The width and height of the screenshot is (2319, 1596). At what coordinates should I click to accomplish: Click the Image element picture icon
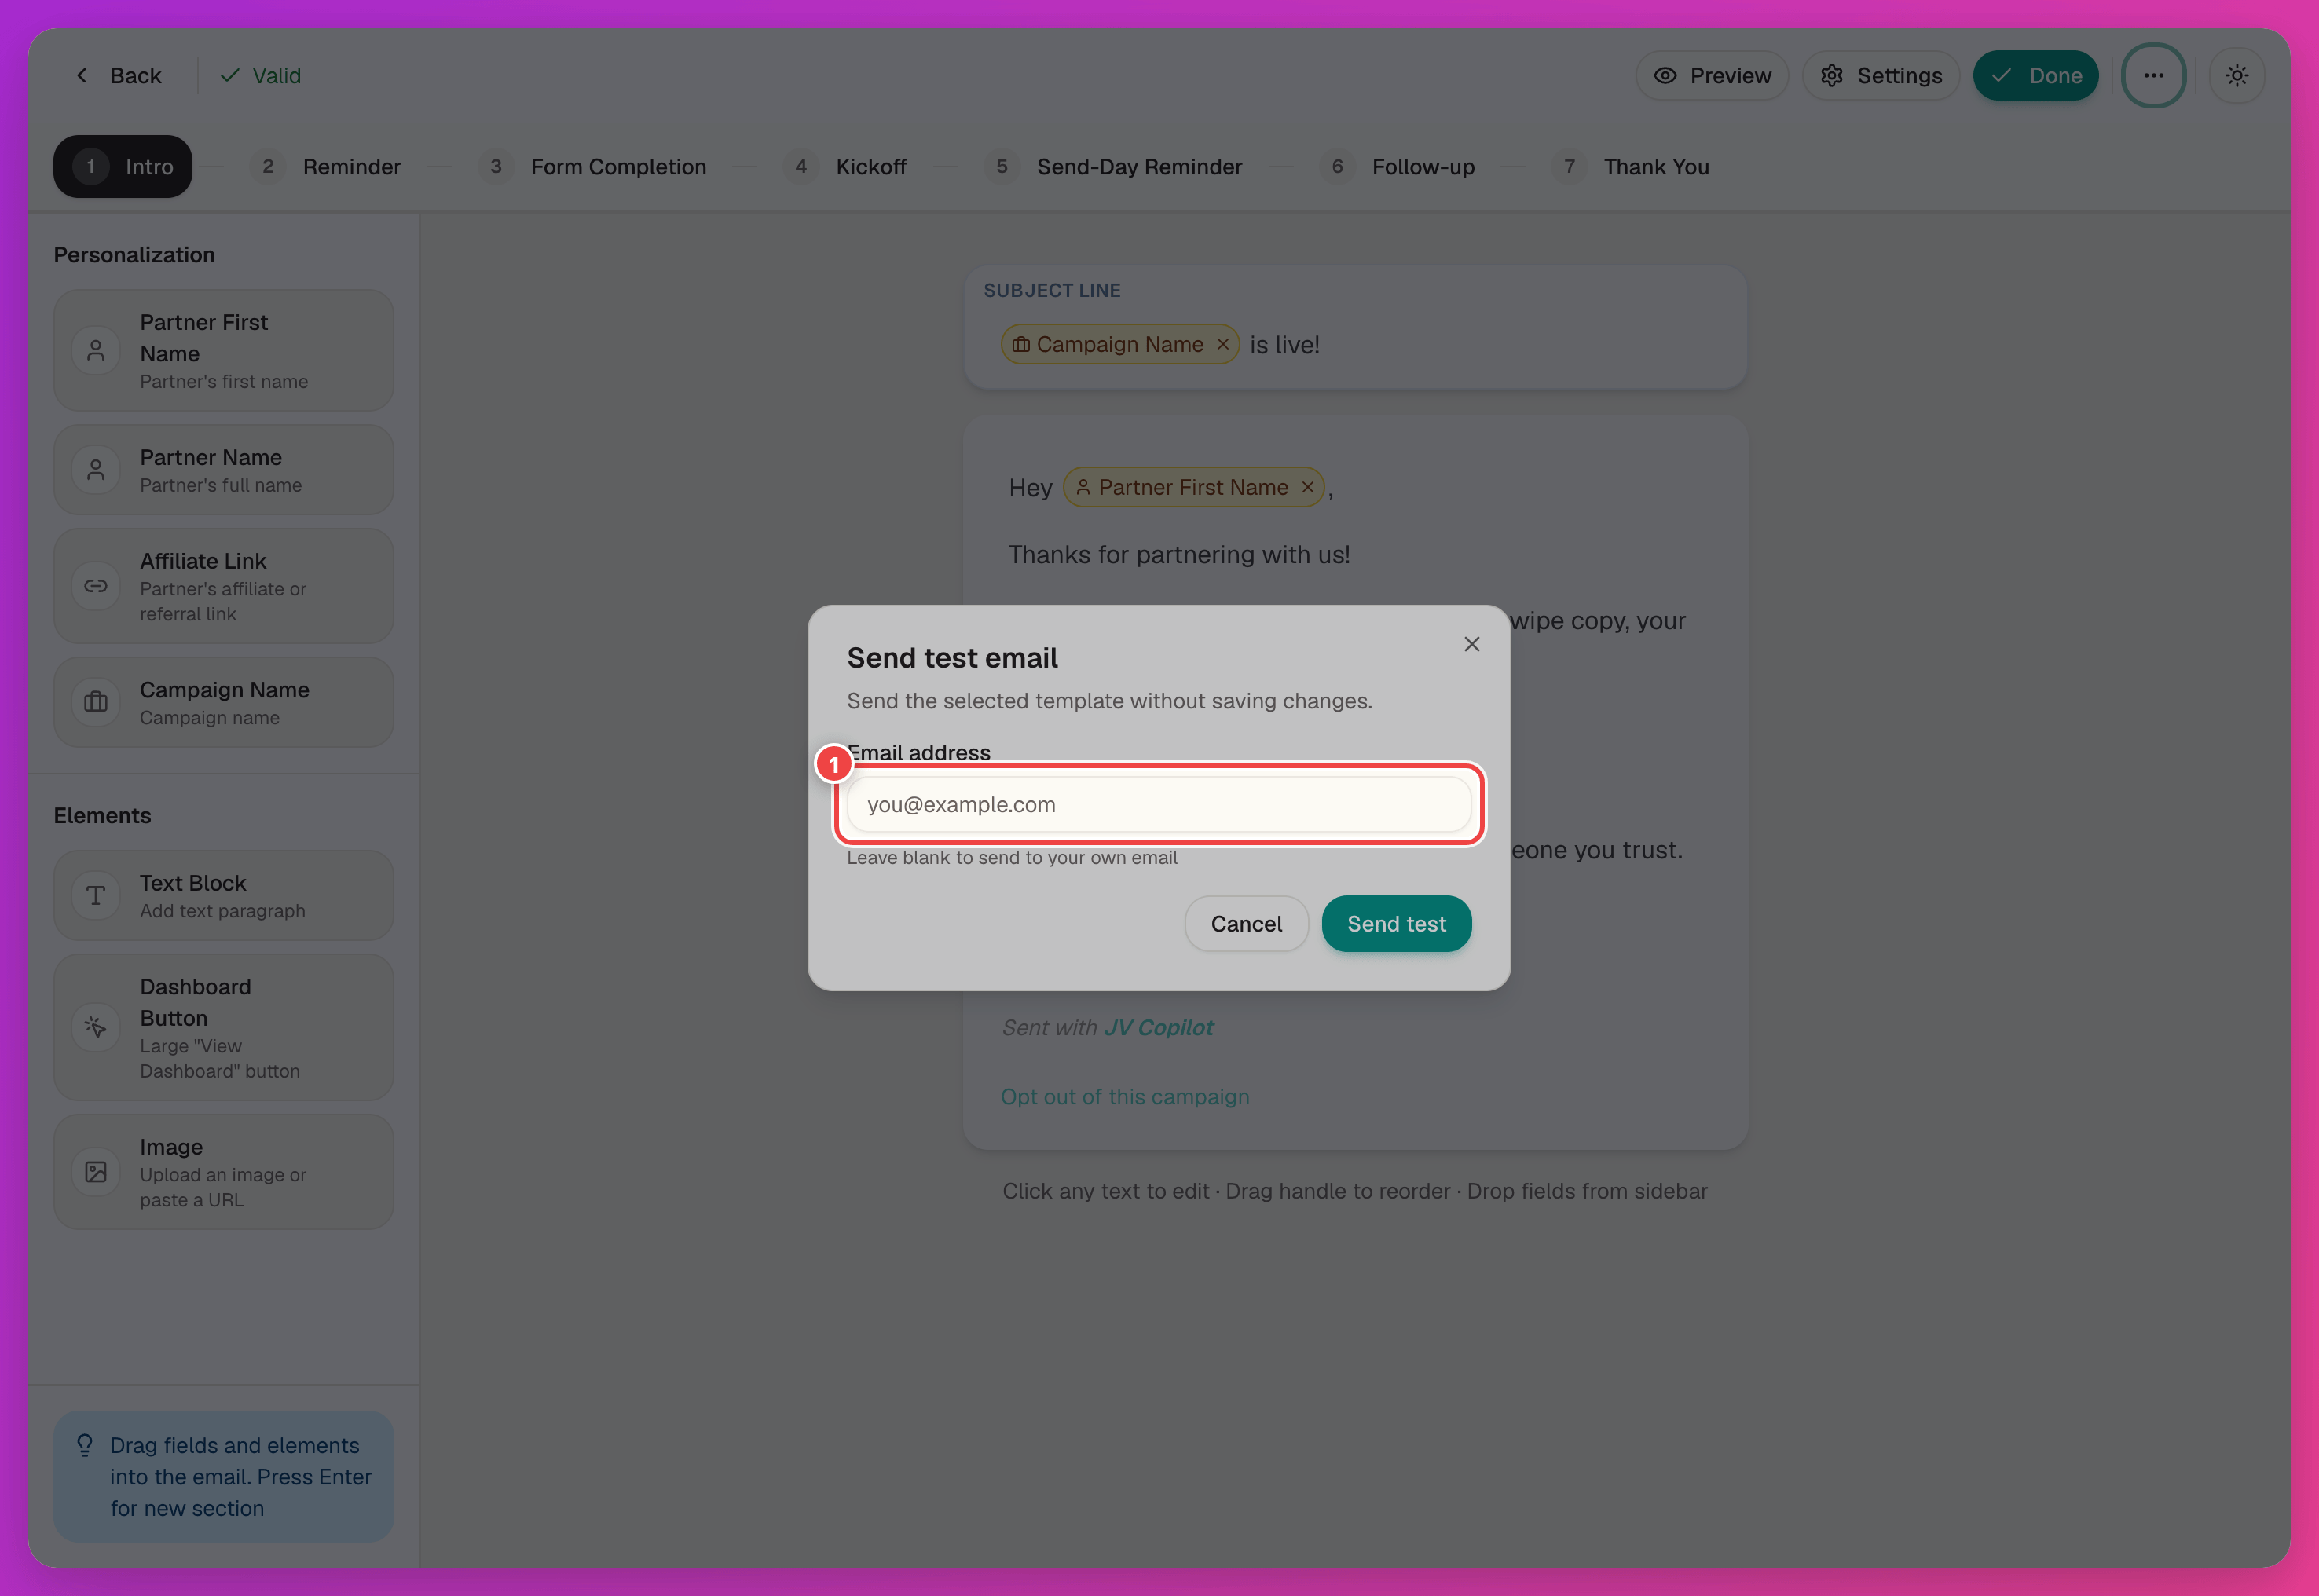[x=96, y=1172]
